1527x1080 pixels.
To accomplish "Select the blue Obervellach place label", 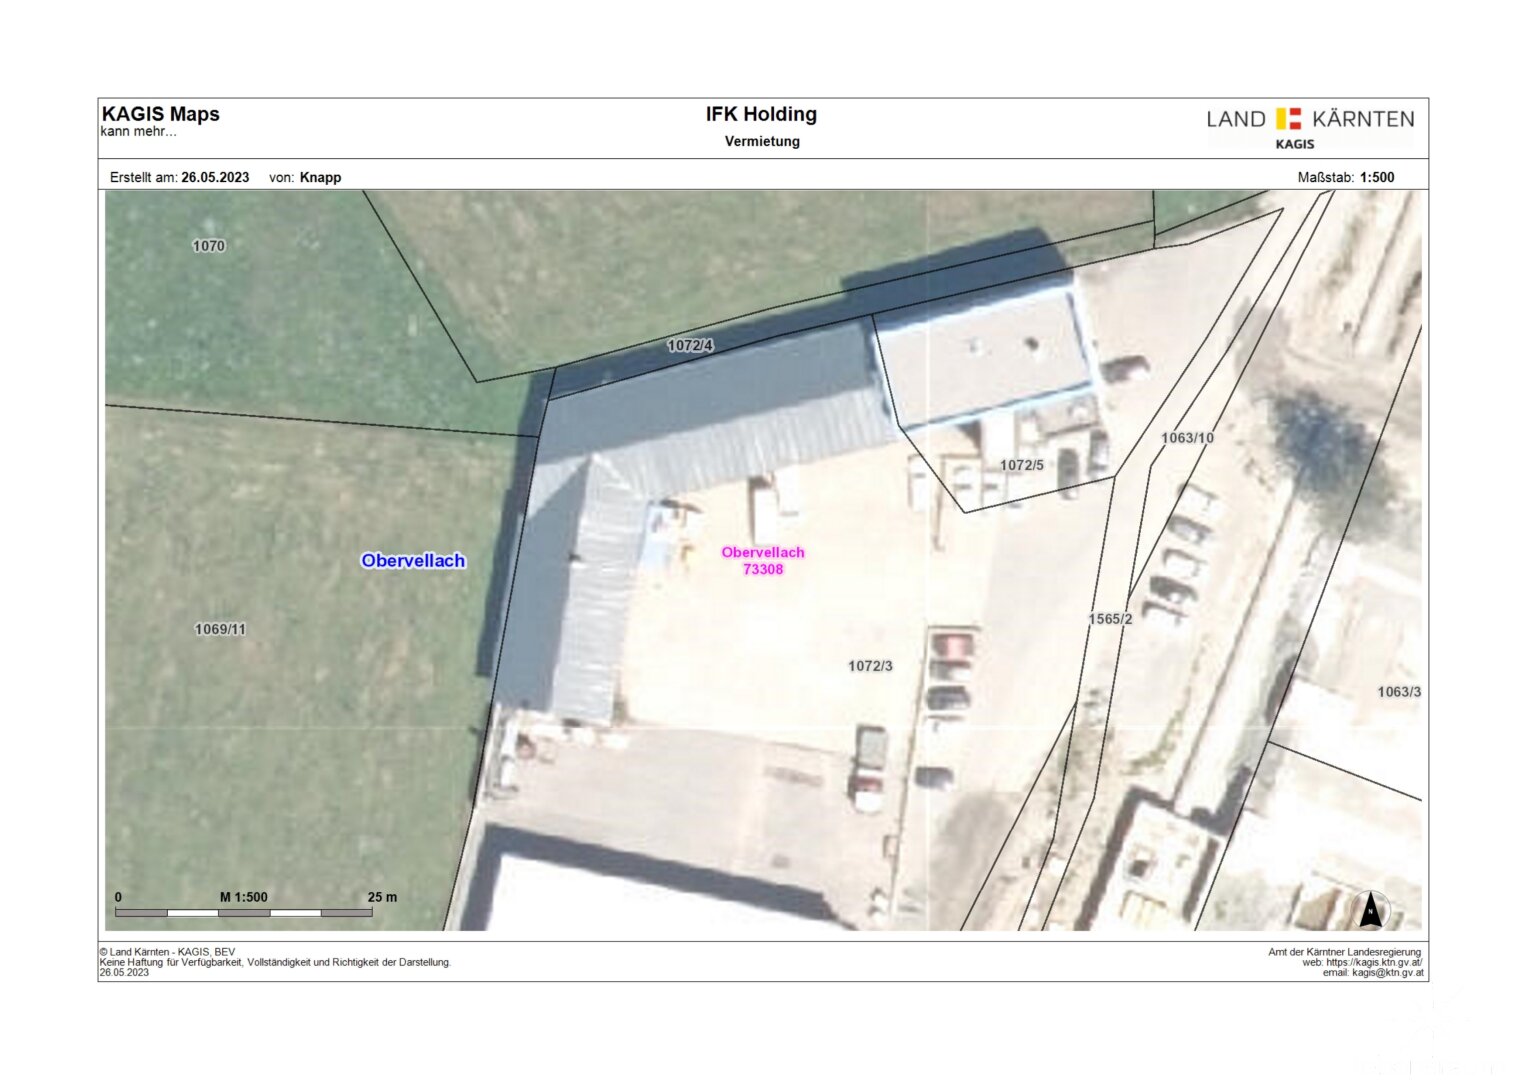I will (x=413, y=561).
